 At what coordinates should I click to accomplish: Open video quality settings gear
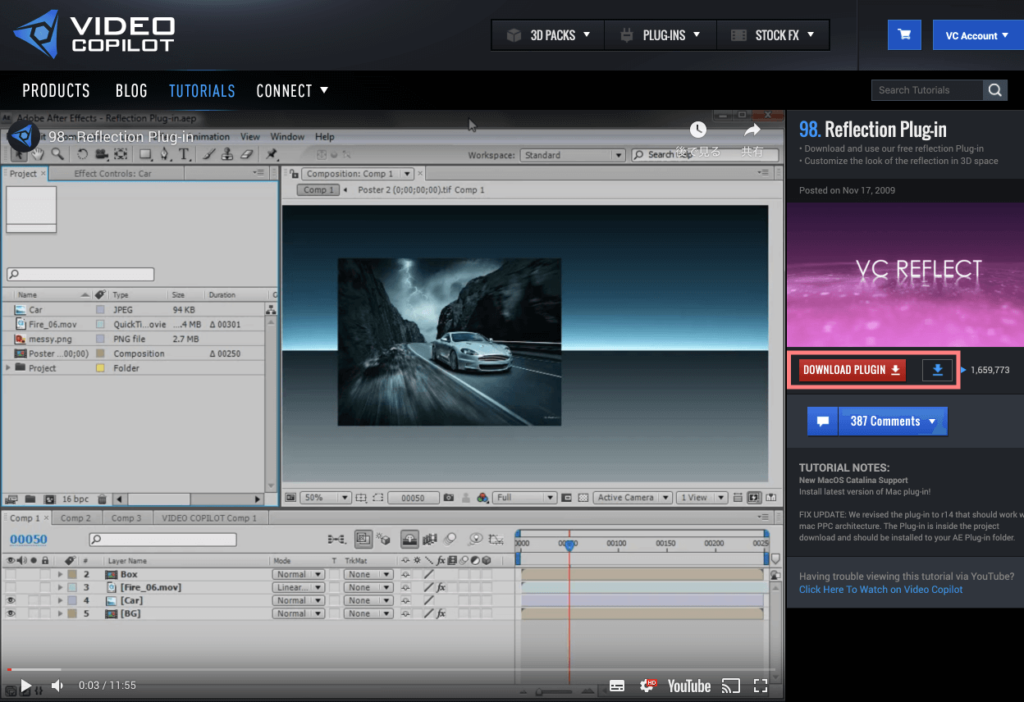pyautogui.click(x=648, y=685)
